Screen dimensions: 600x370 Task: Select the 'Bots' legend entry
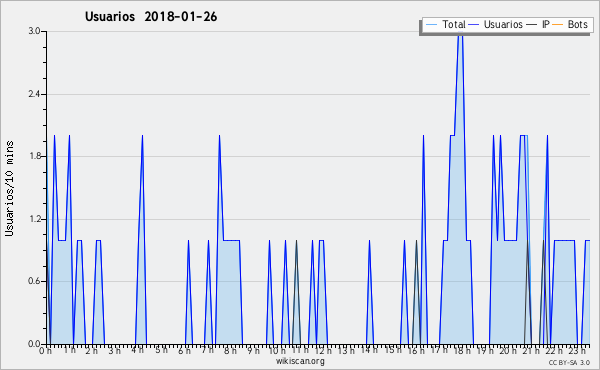tap(577, 24)
